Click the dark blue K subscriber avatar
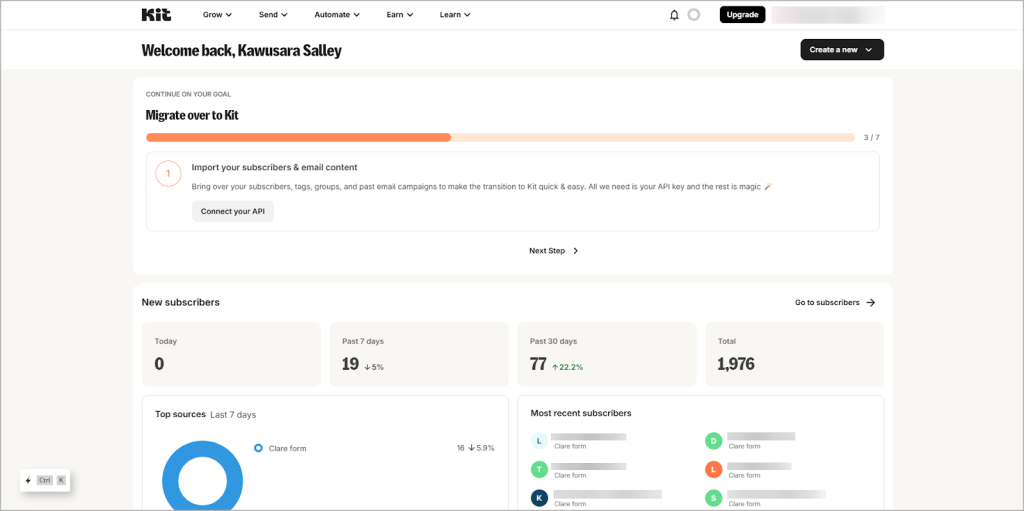The image size is (1024, 511). [539, 497]
